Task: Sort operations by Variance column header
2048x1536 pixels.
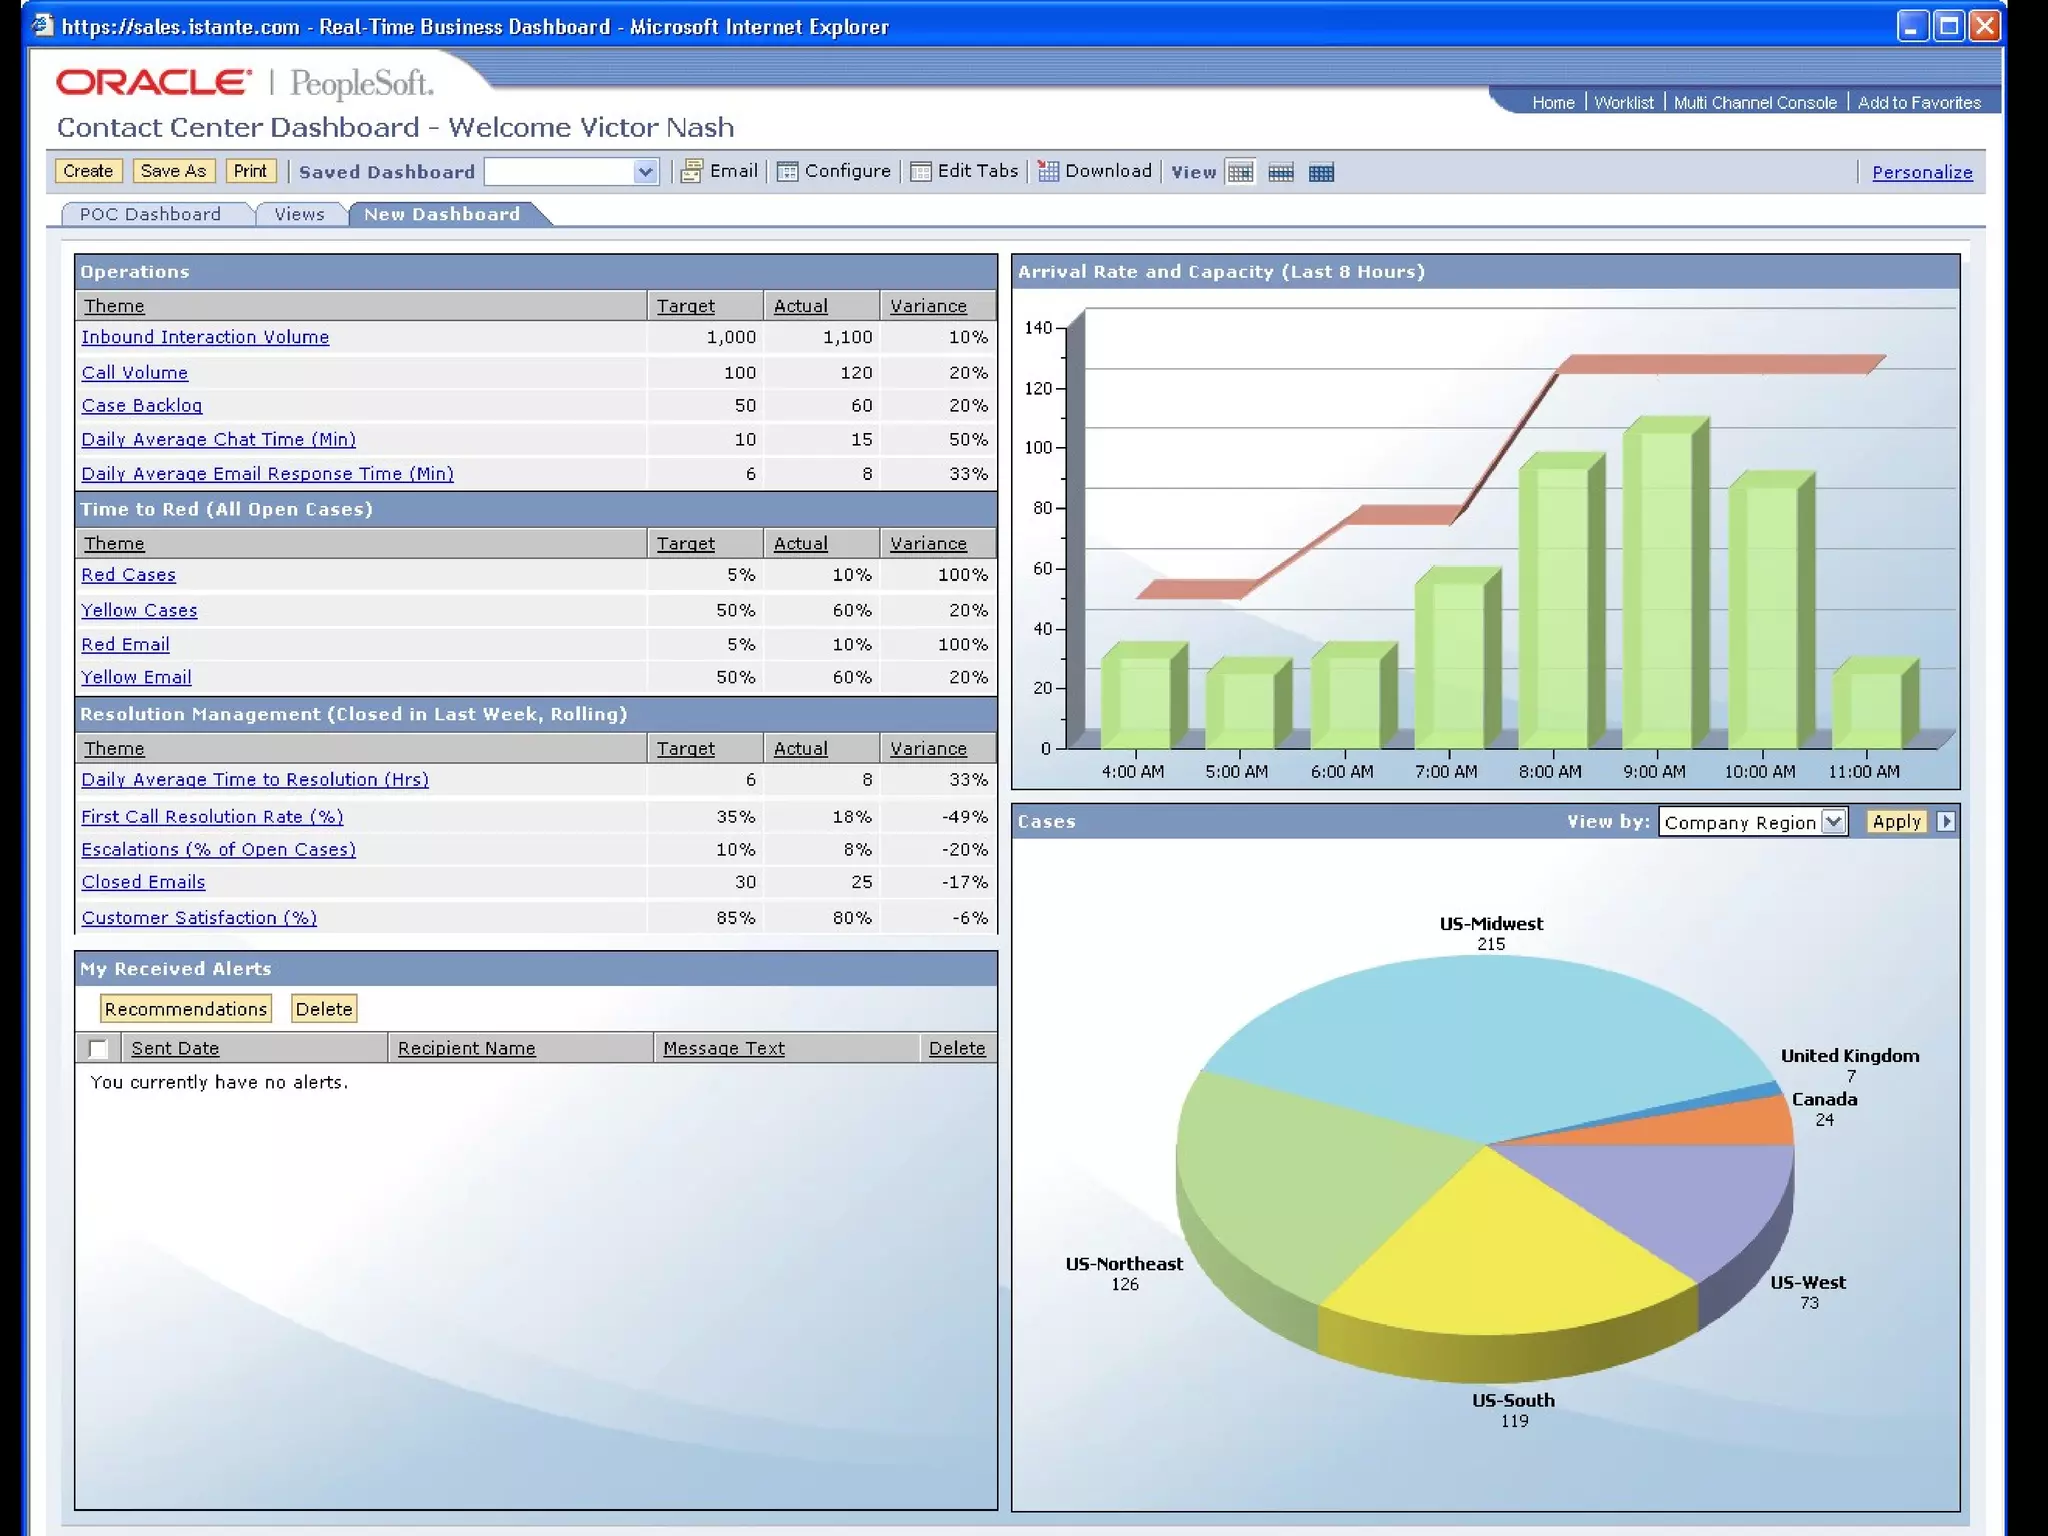Action: (x=928, y=306)
